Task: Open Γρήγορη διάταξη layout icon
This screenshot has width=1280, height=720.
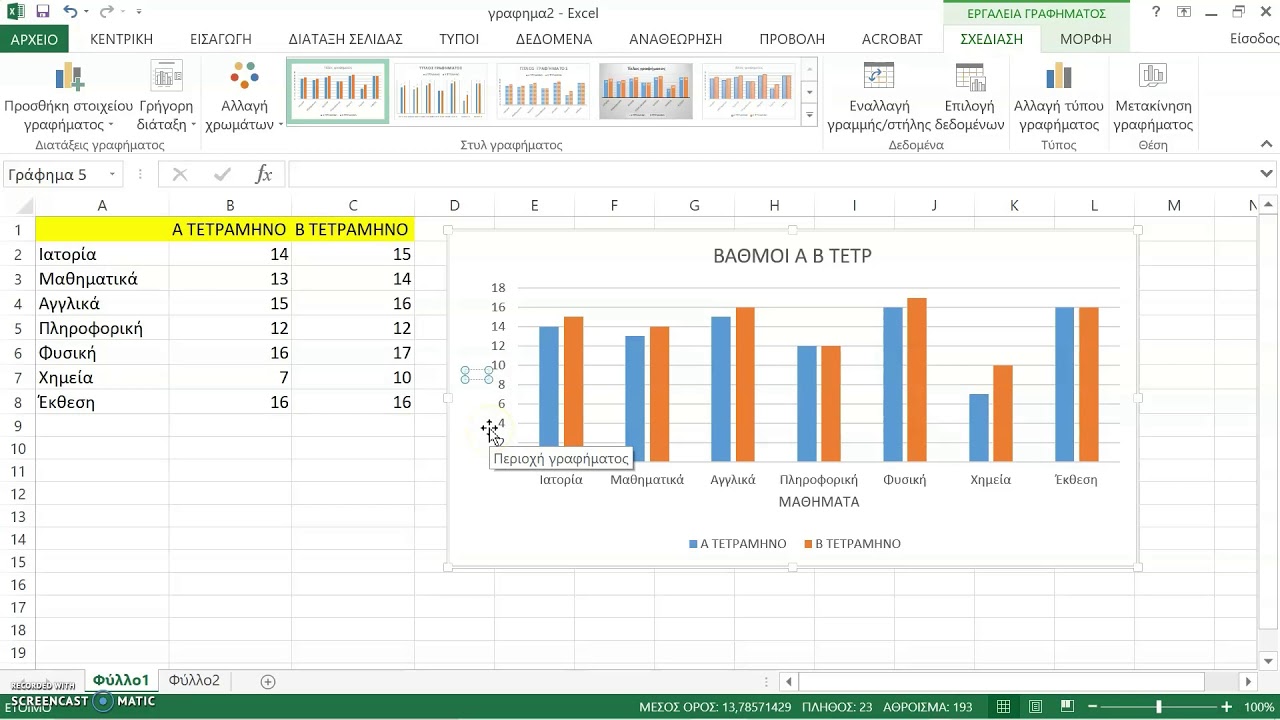Action: coord(166,77)
